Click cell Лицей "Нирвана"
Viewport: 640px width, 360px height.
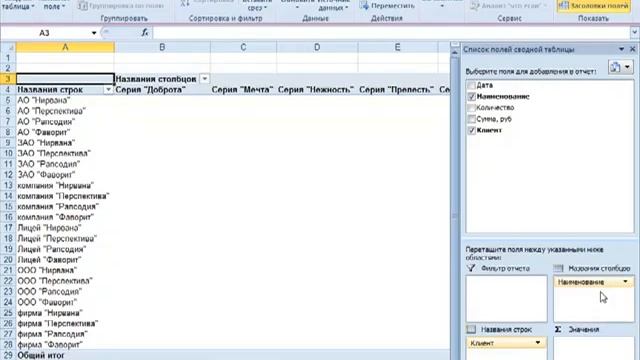click(65, 228)
